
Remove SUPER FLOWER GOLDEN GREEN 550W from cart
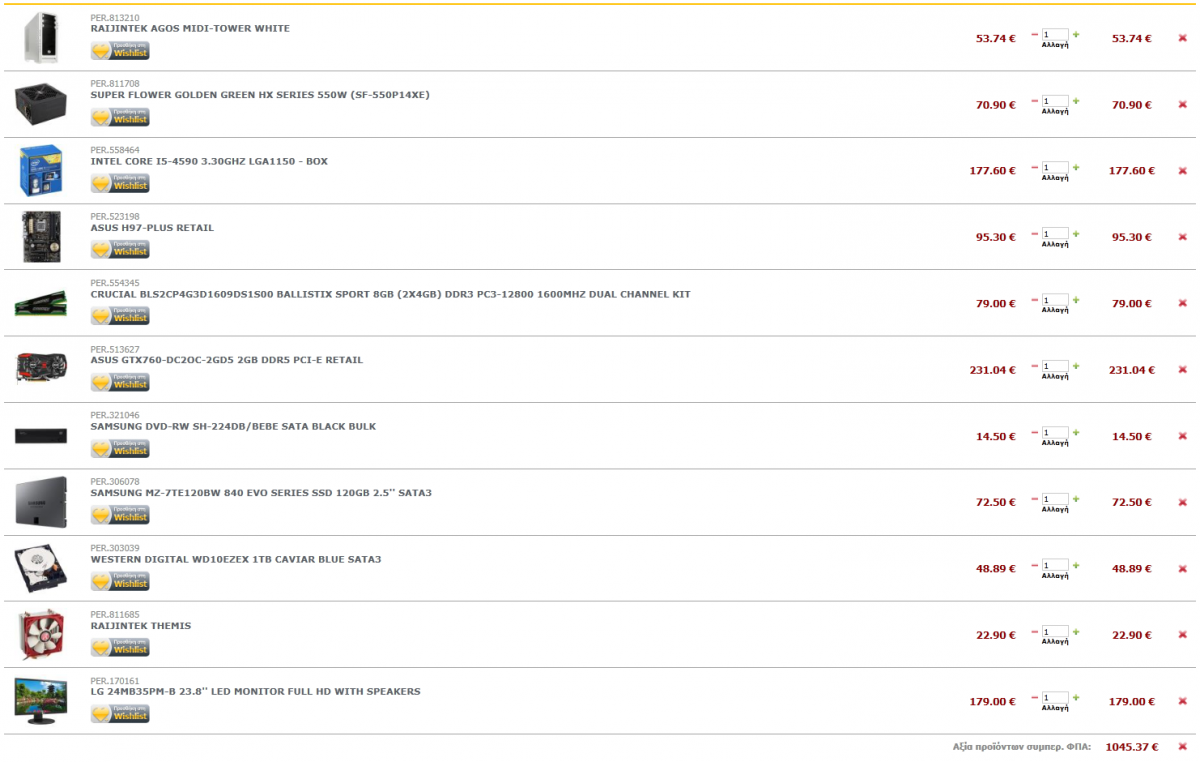1182,104
